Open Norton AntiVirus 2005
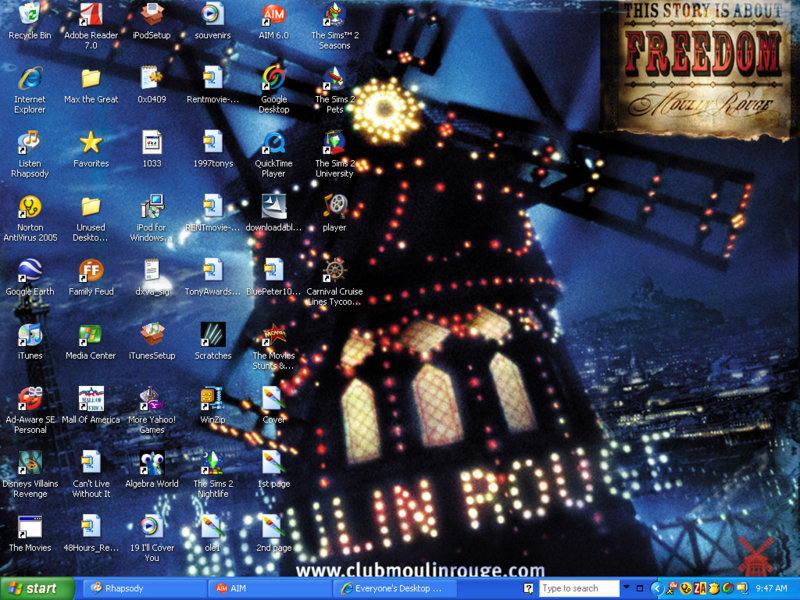This screenshot has width=800, height=600. click(x=30, y=212)
